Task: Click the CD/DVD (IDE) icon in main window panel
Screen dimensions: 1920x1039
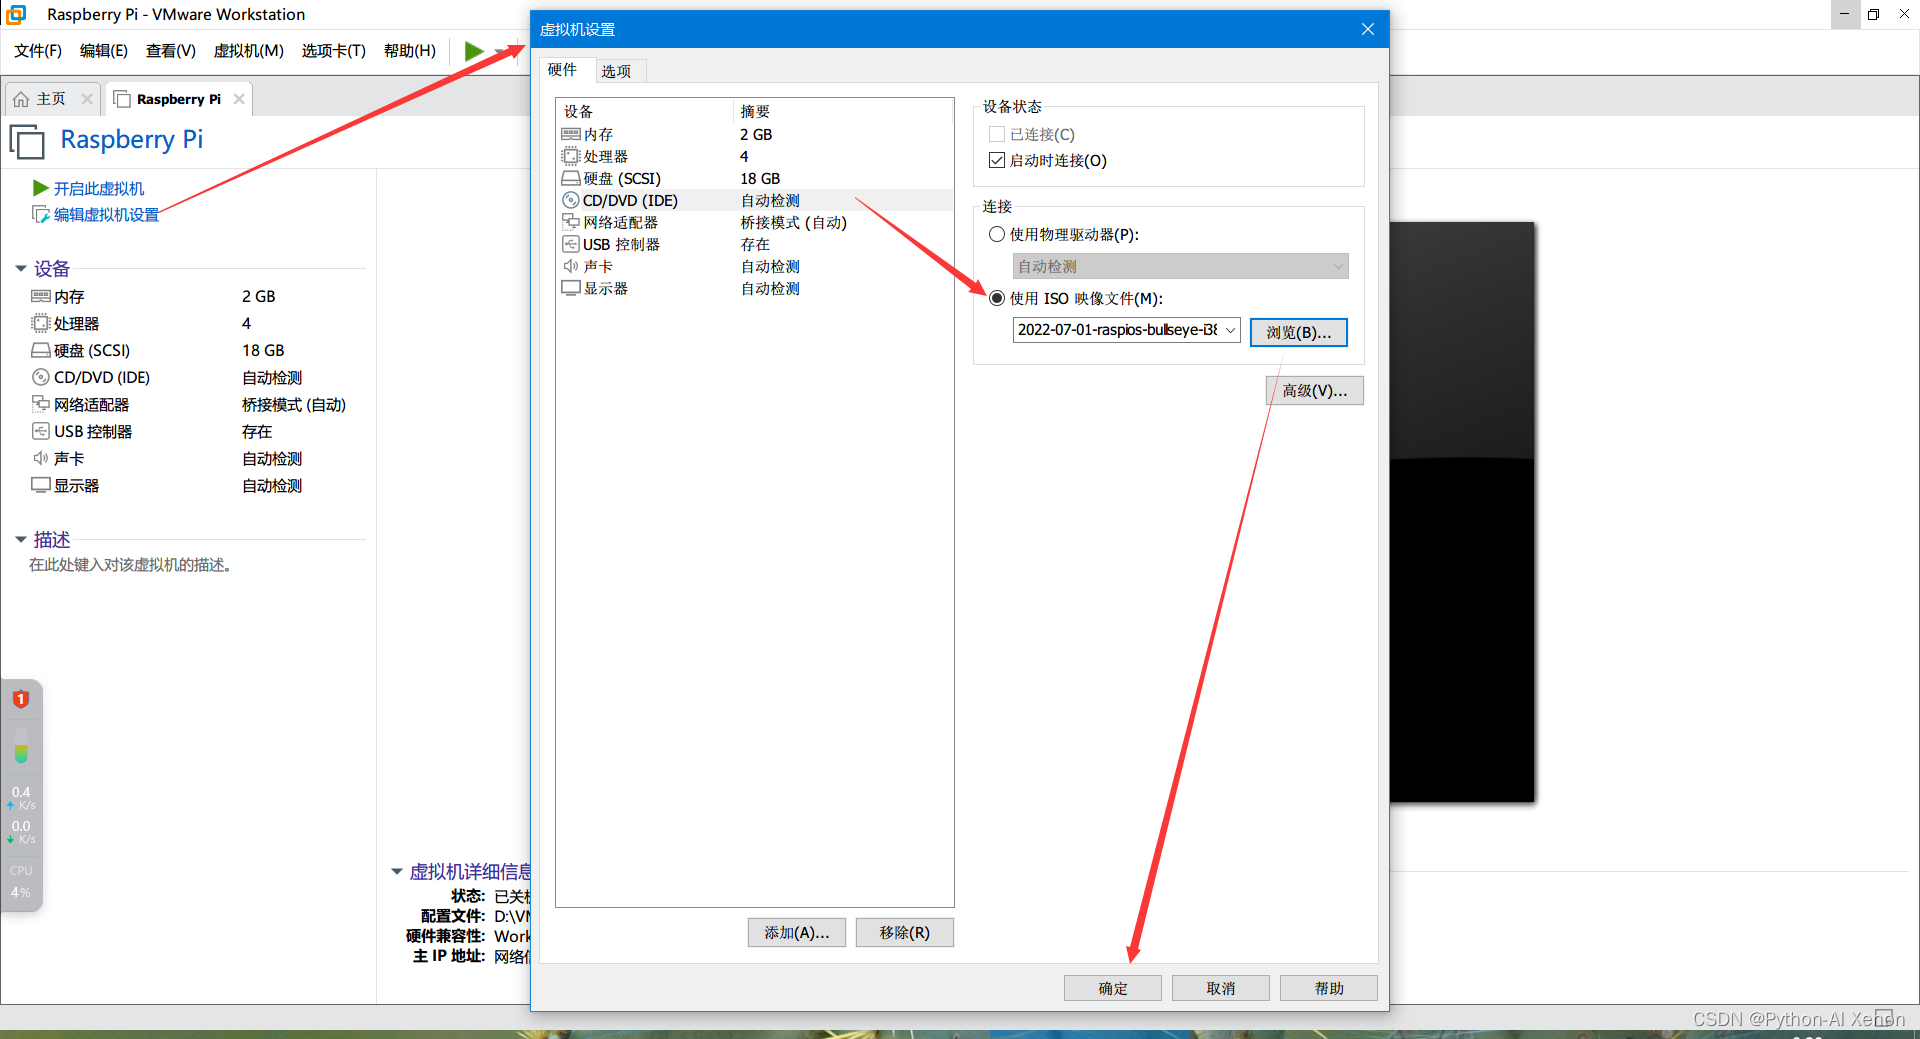Action: (x=41, y=377)
